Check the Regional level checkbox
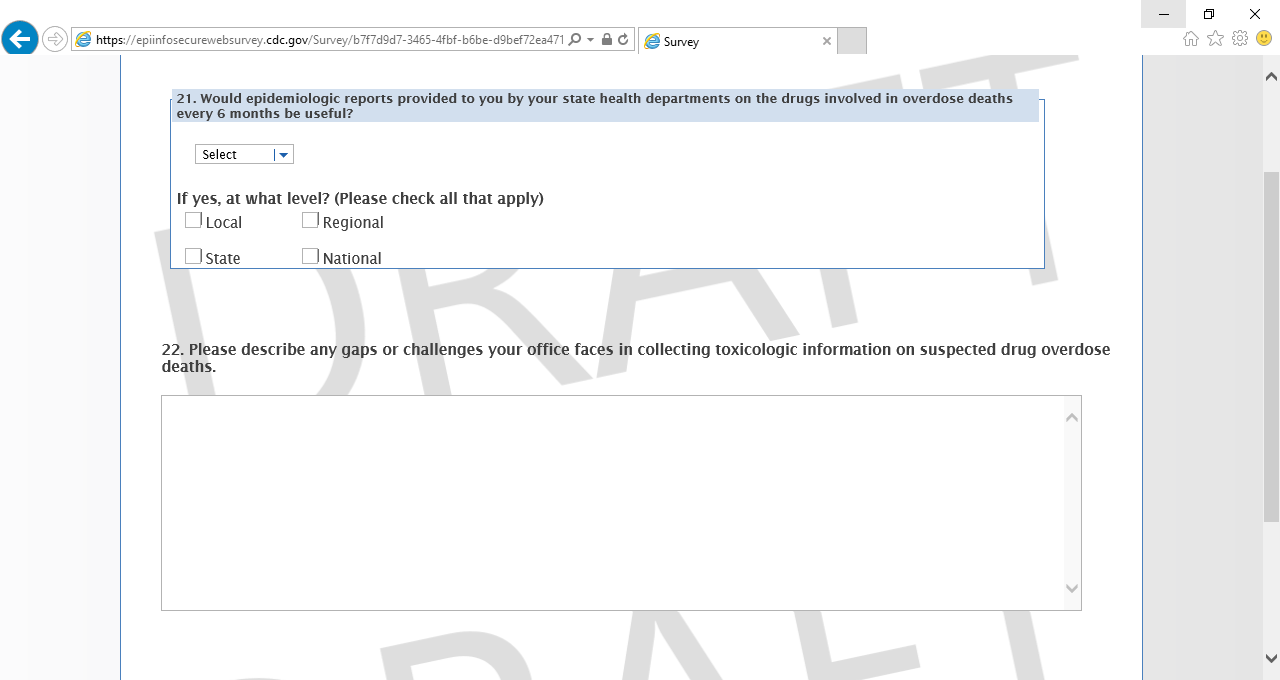 pos(310,220)
